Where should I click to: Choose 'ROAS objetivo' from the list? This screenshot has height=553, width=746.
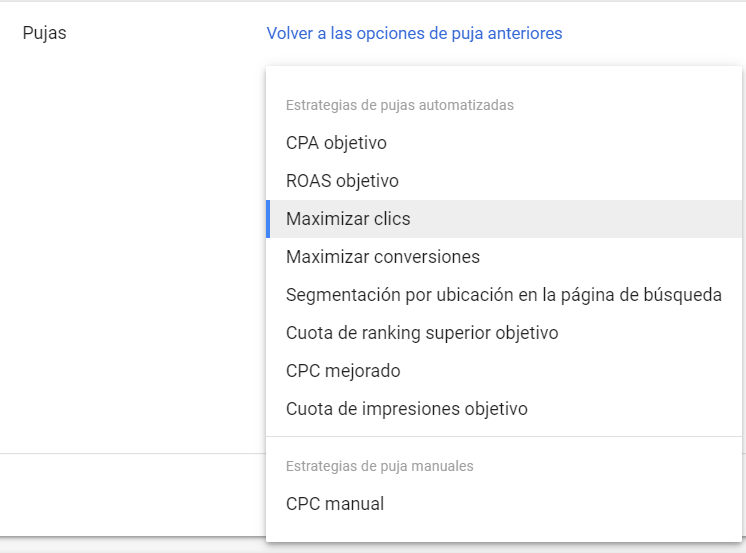[342, 181]
